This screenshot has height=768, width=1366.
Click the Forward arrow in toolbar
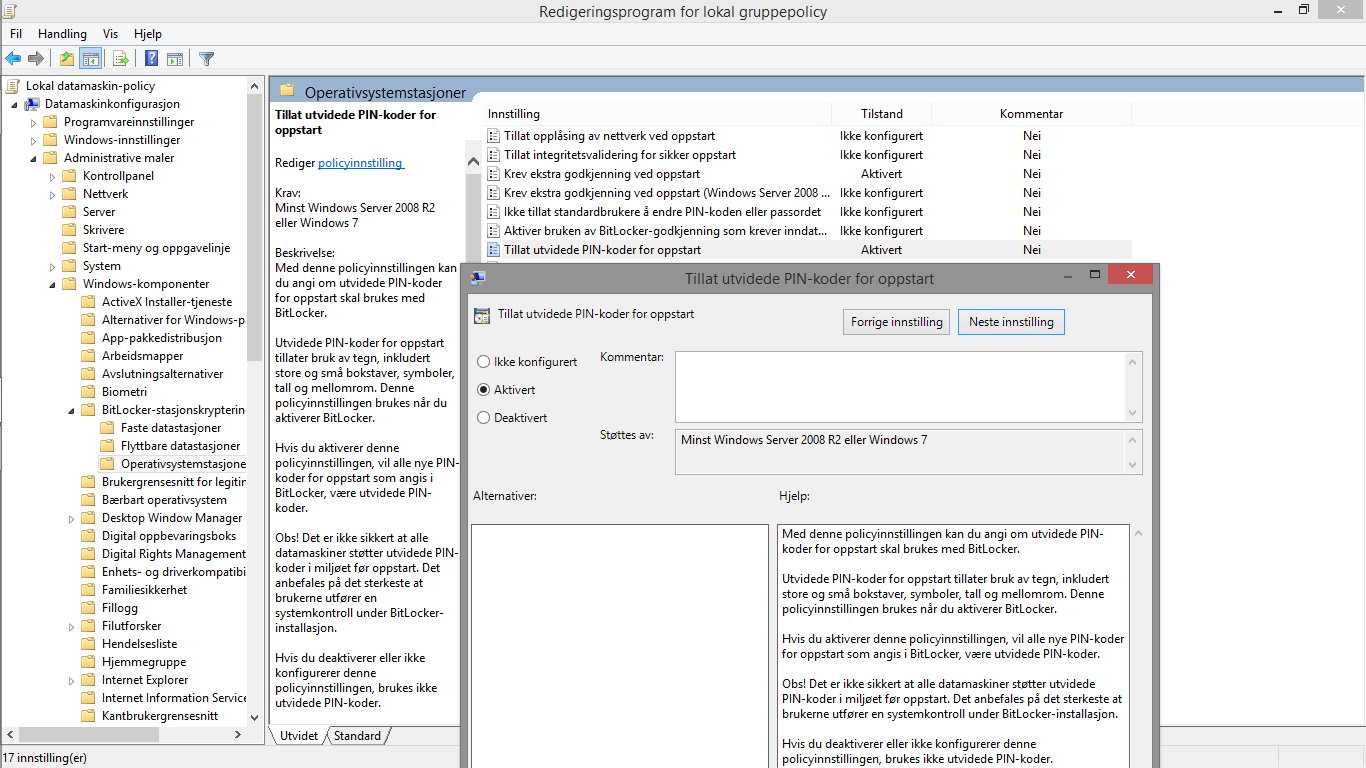click(36, 59)
